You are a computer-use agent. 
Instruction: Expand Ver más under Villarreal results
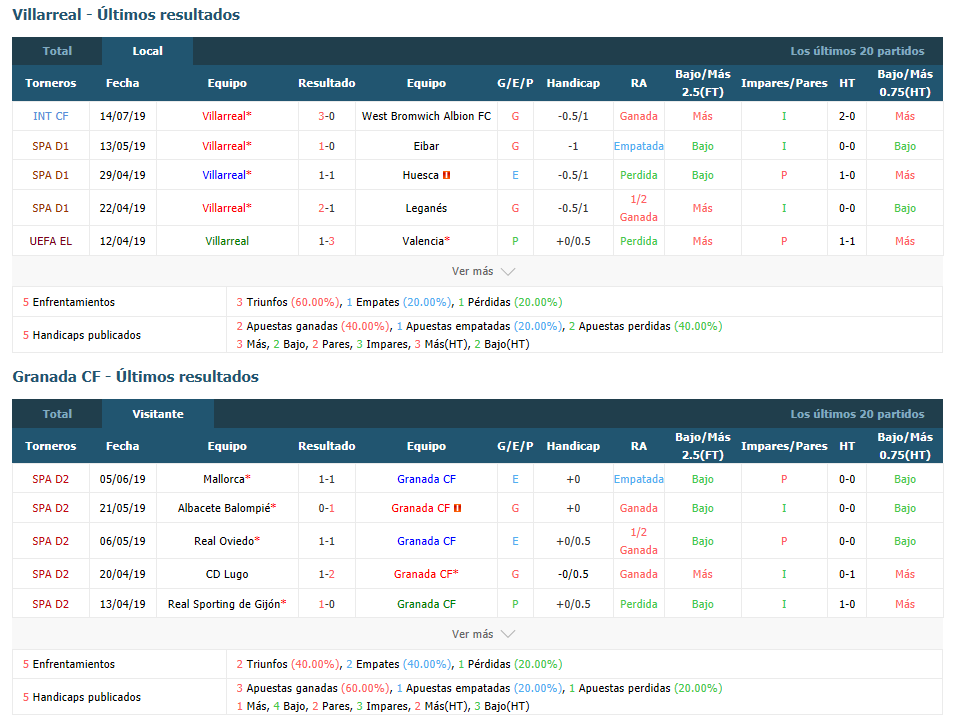point(483,272)
